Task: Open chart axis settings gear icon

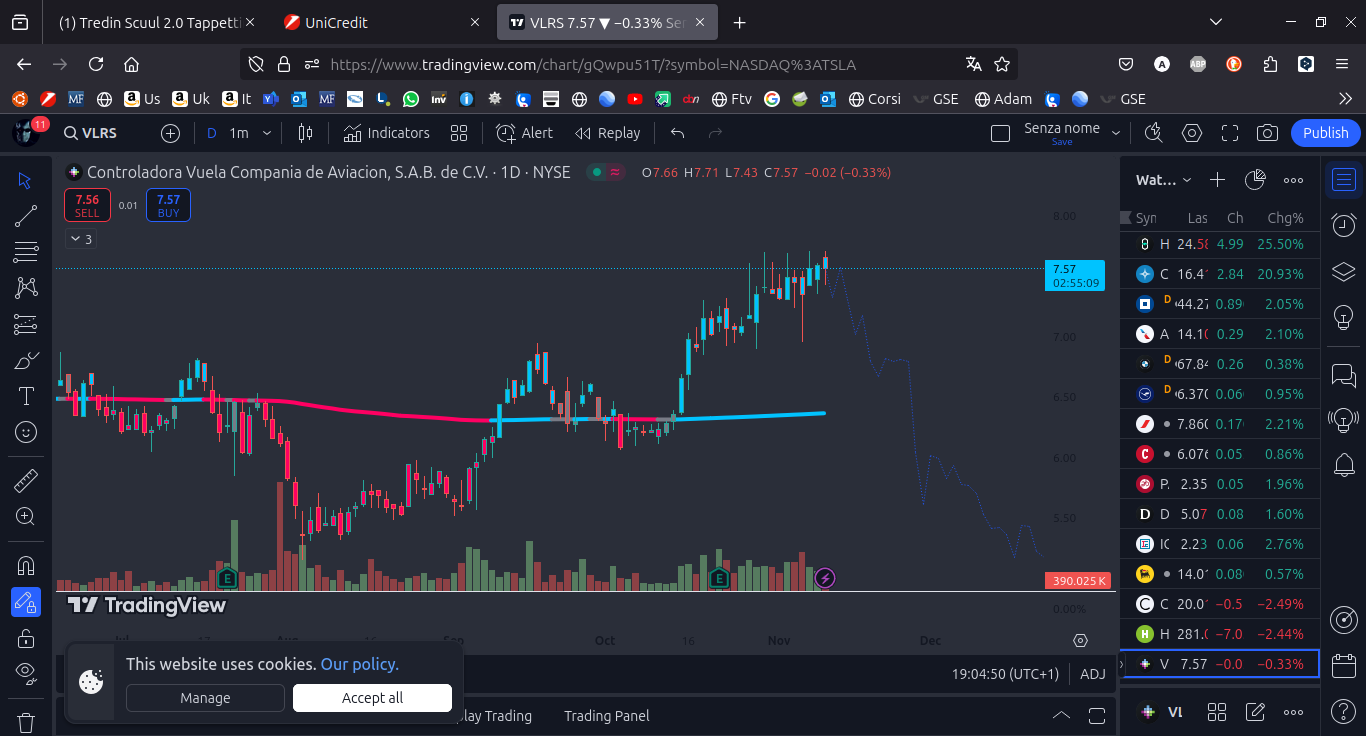Action: pyautogui.click(x=1080, y=640)
